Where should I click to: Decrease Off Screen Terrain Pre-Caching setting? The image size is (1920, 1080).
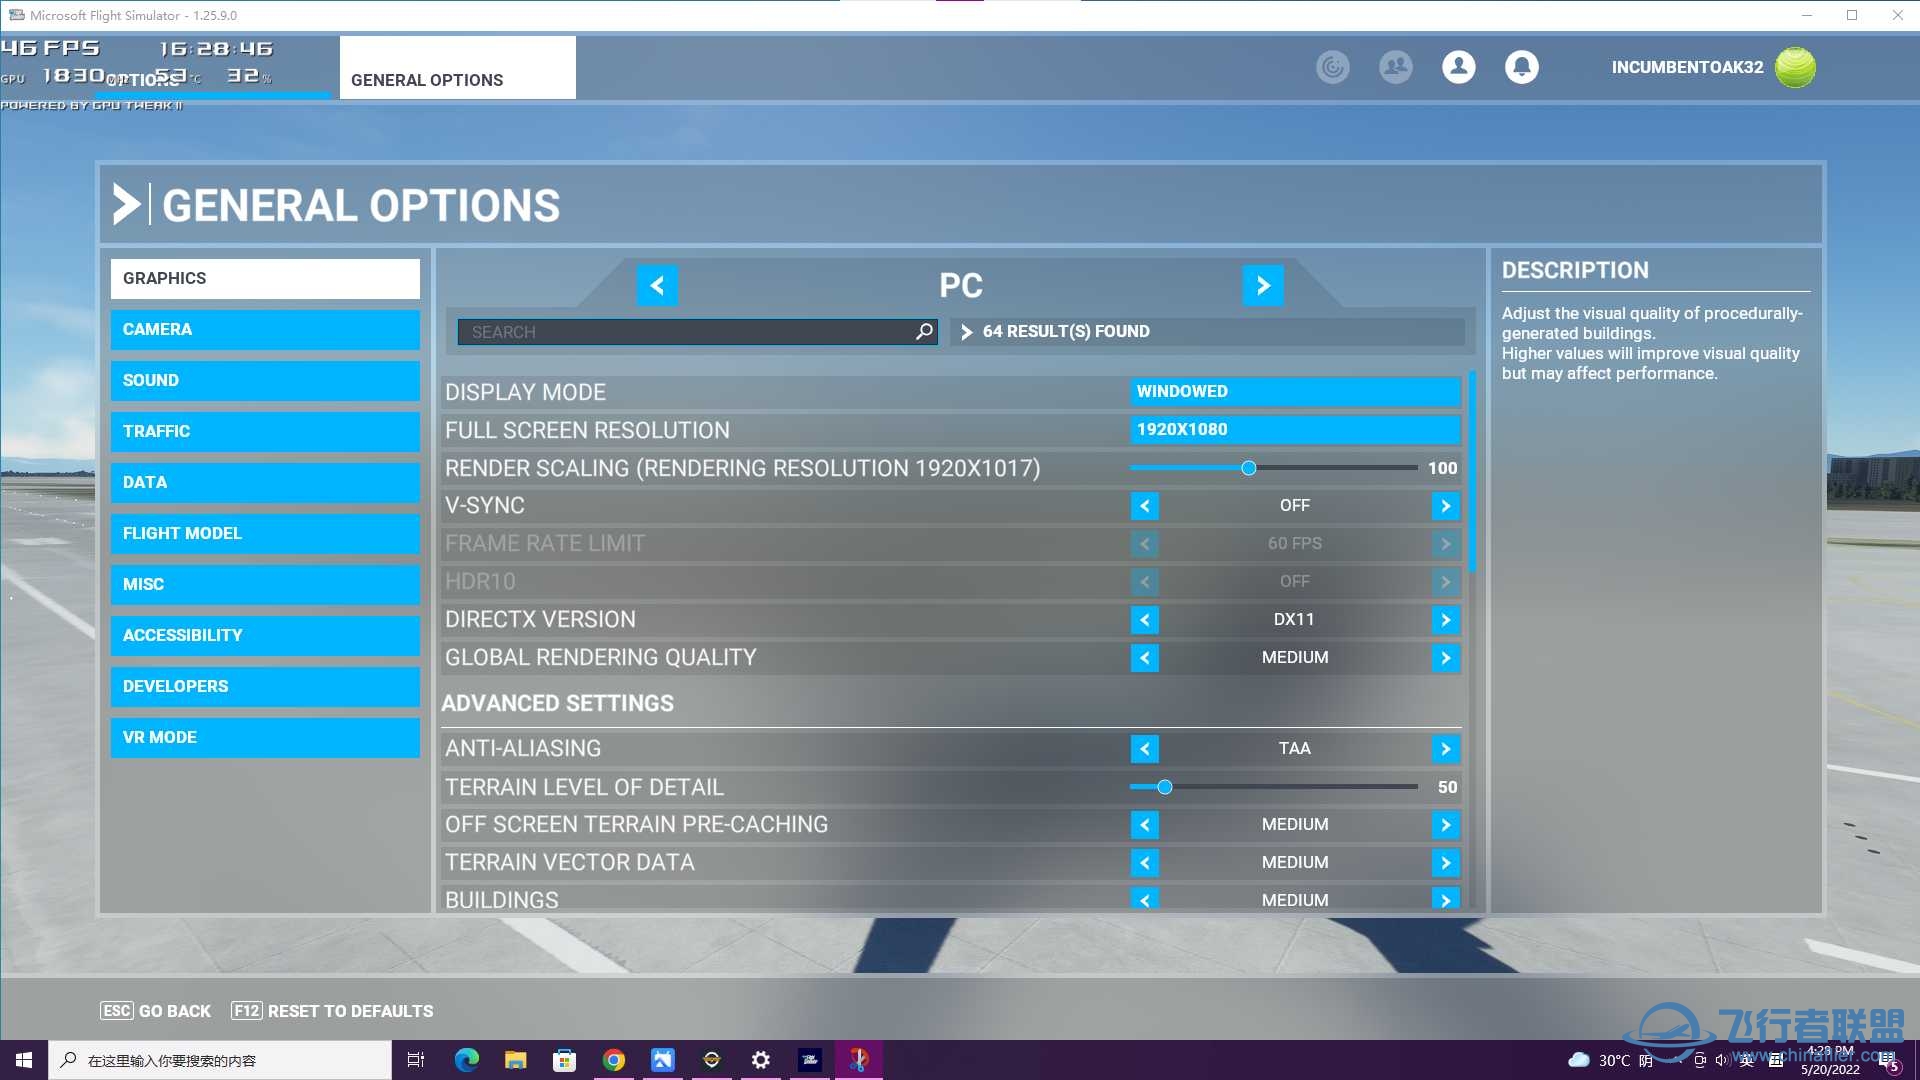[x=1144, y=825]
